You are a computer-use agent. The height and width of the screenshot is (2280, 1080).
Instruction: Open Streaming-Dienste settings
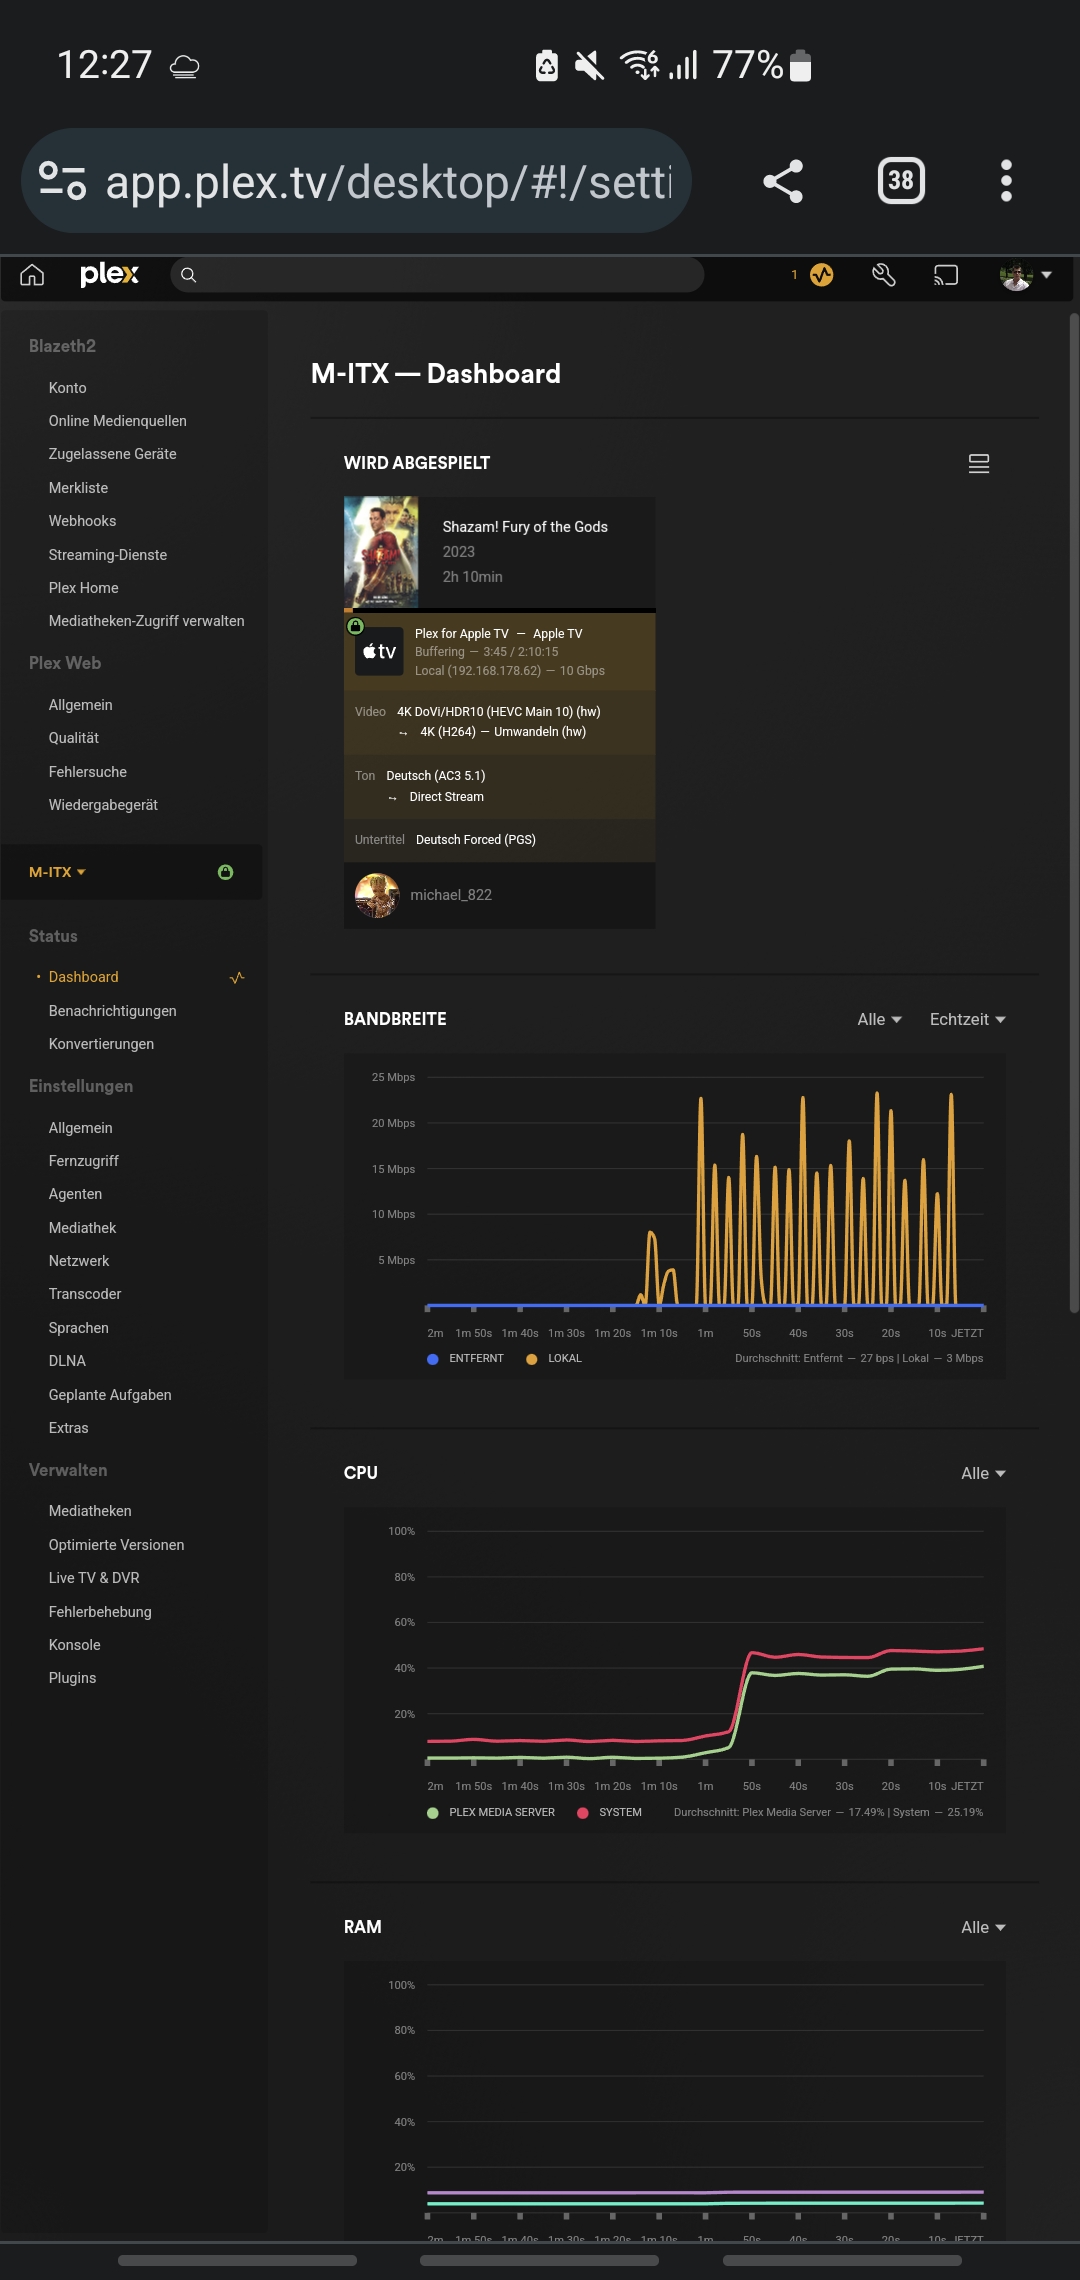point(108,555)
